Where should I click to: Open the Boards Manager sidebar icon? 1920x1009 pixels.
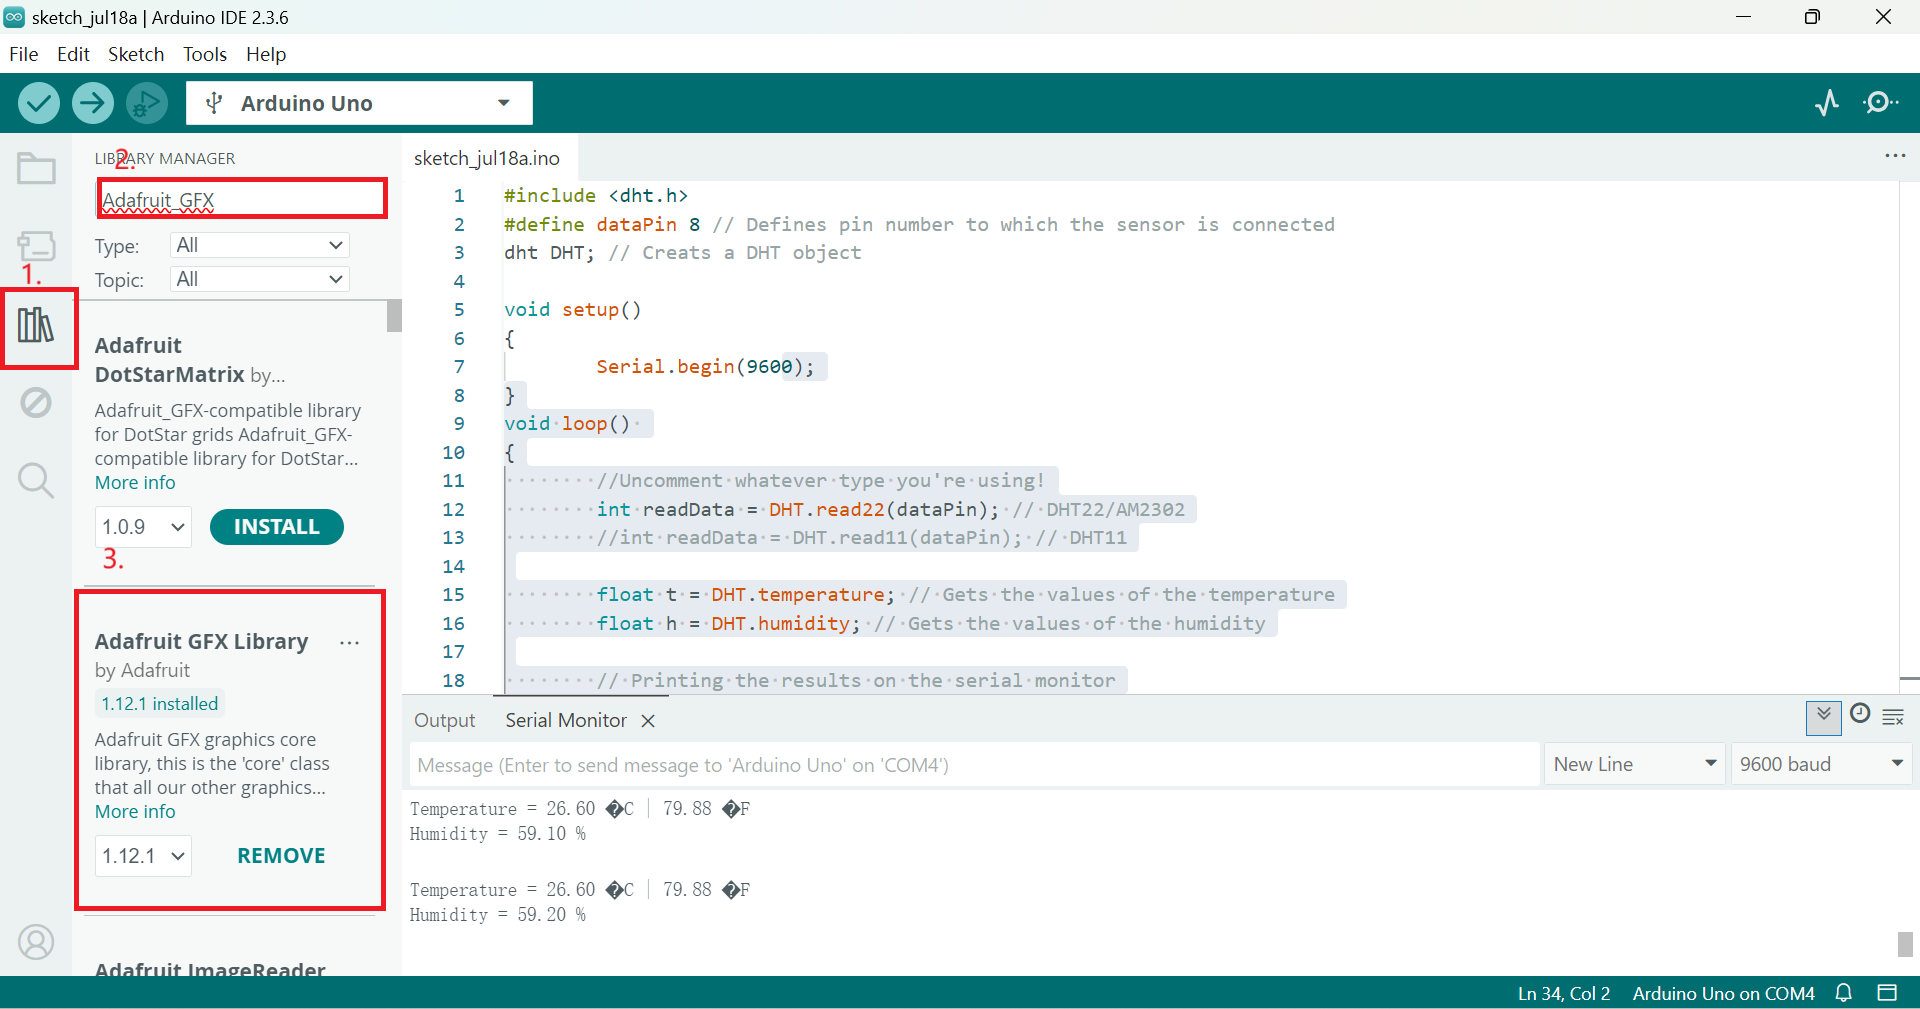36,246
